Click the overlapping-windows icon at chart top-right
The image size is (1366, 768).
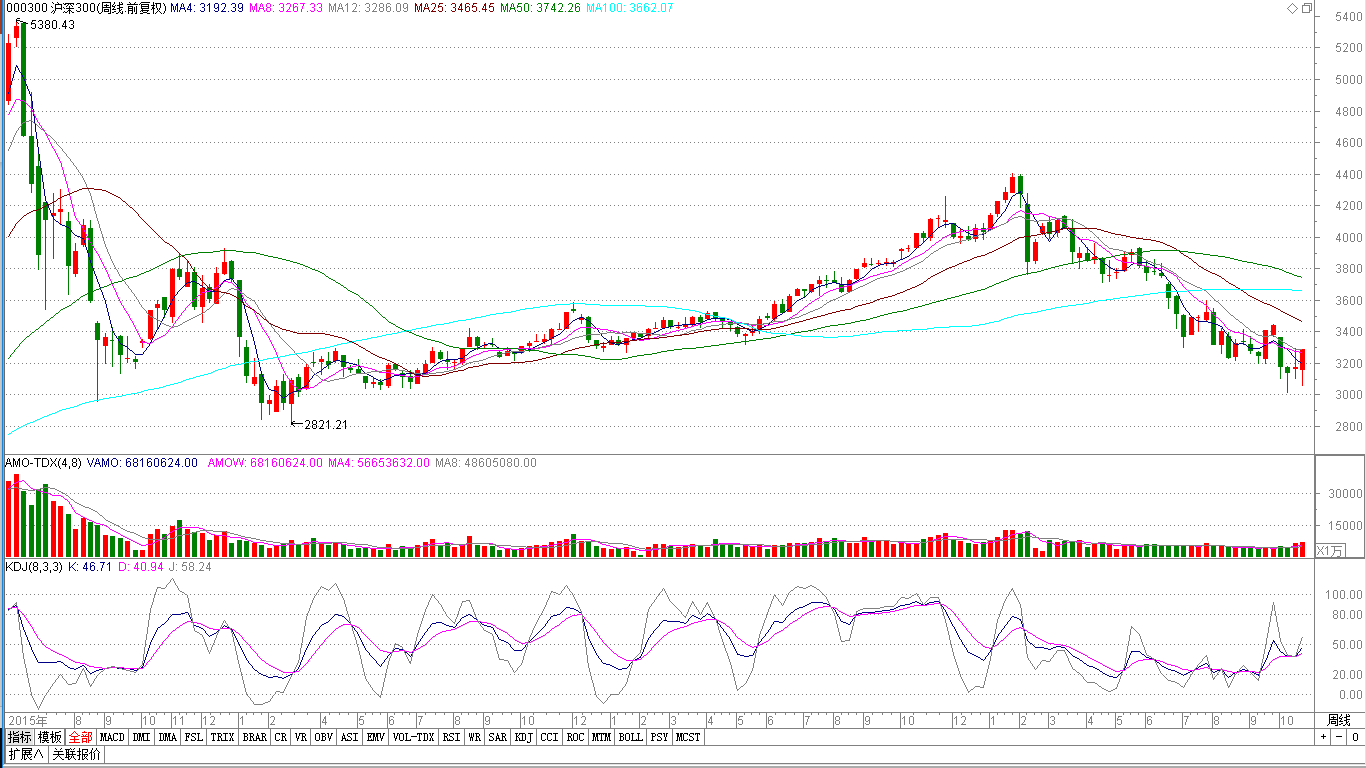[1306, 8]
